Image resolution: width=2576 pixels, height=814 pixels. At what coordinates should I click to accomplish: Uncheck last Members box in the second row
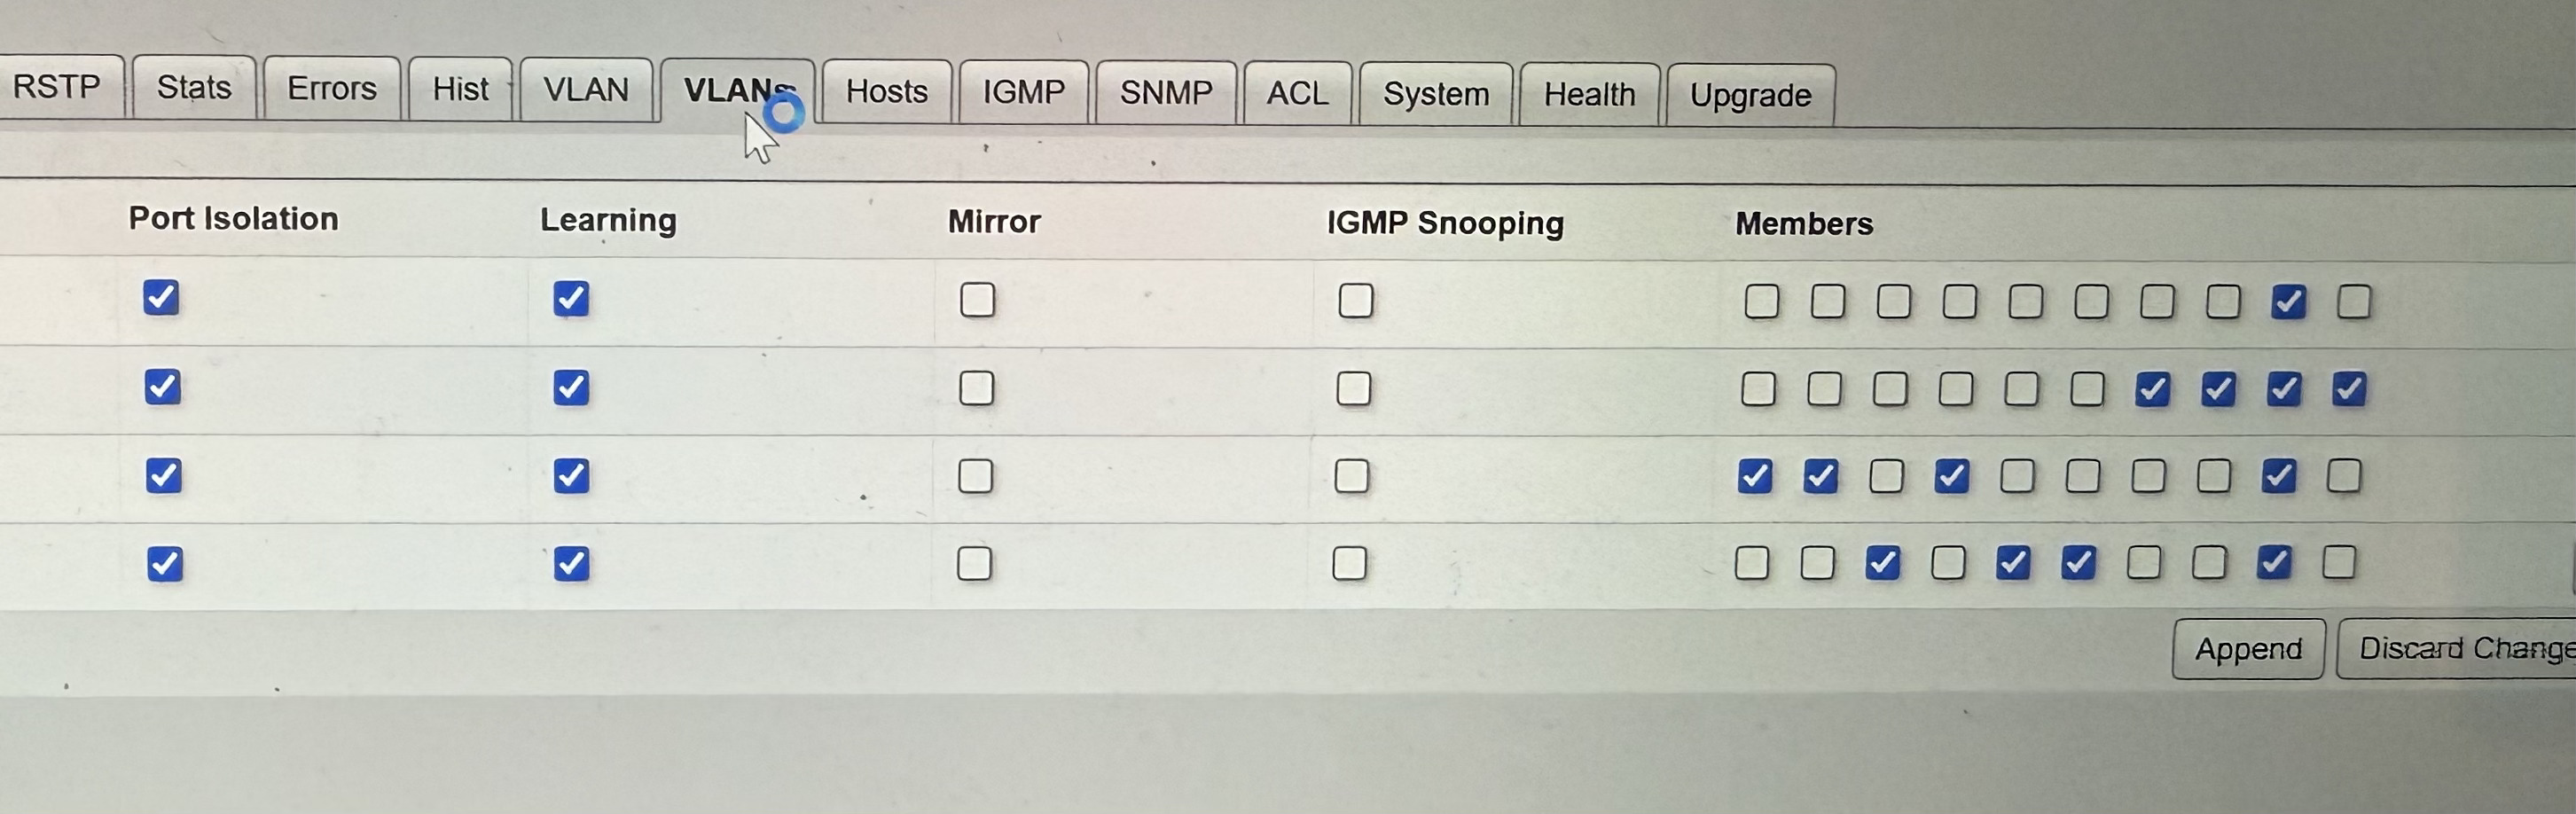tap(2349, 389)
